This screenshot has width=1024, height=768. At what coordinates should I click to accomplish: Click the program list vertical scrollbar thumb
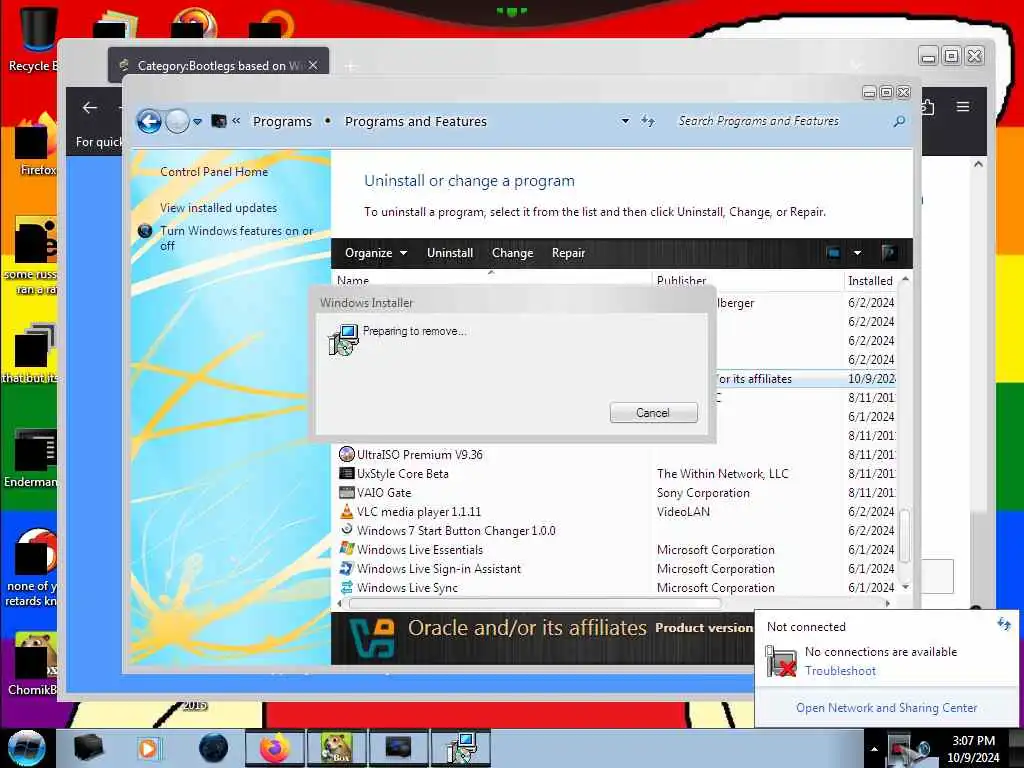click(905, 536)
